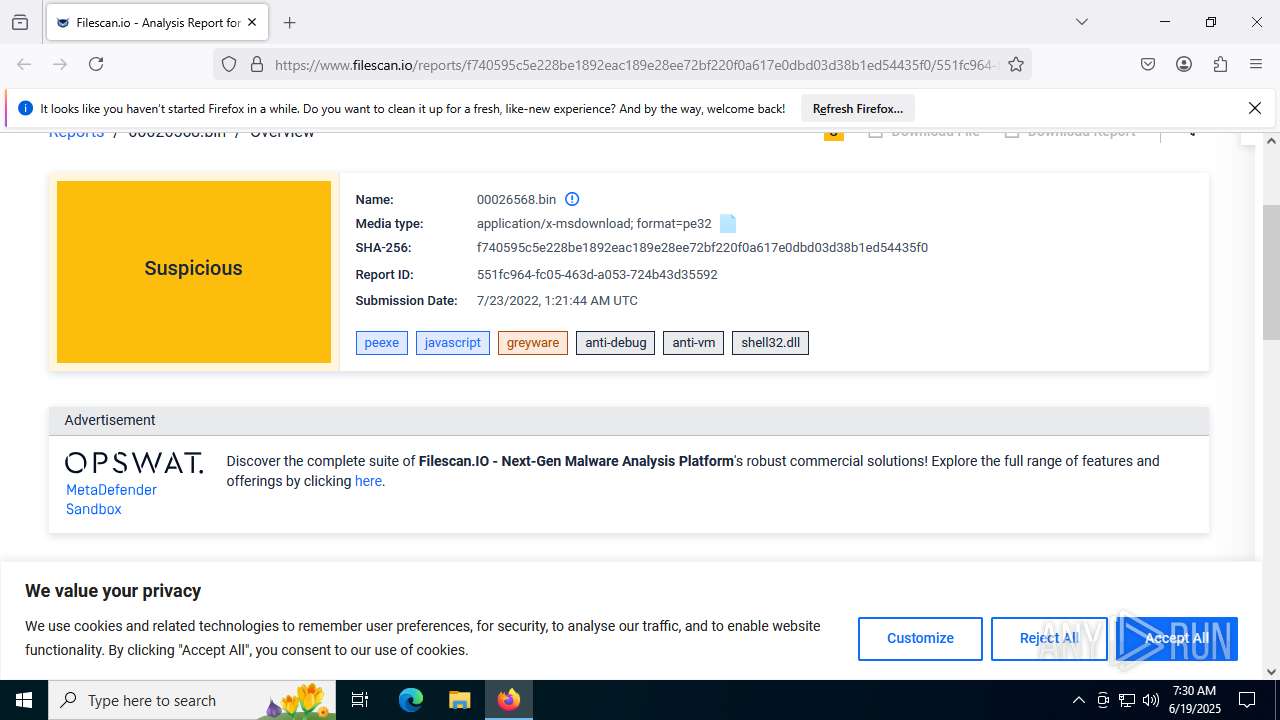Image resolution: width=1280 pixels, height=720 pixels.
Task: Open the Windows Start menu
Action: 24,700
